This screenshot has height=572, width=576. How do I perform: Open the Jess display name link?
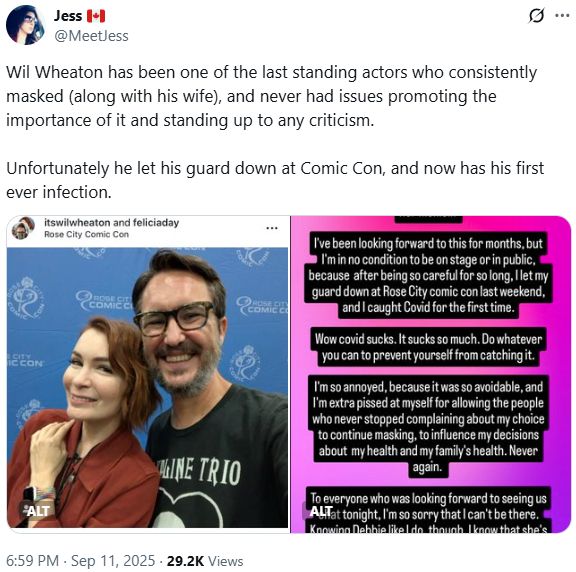[x=68, y=16]
